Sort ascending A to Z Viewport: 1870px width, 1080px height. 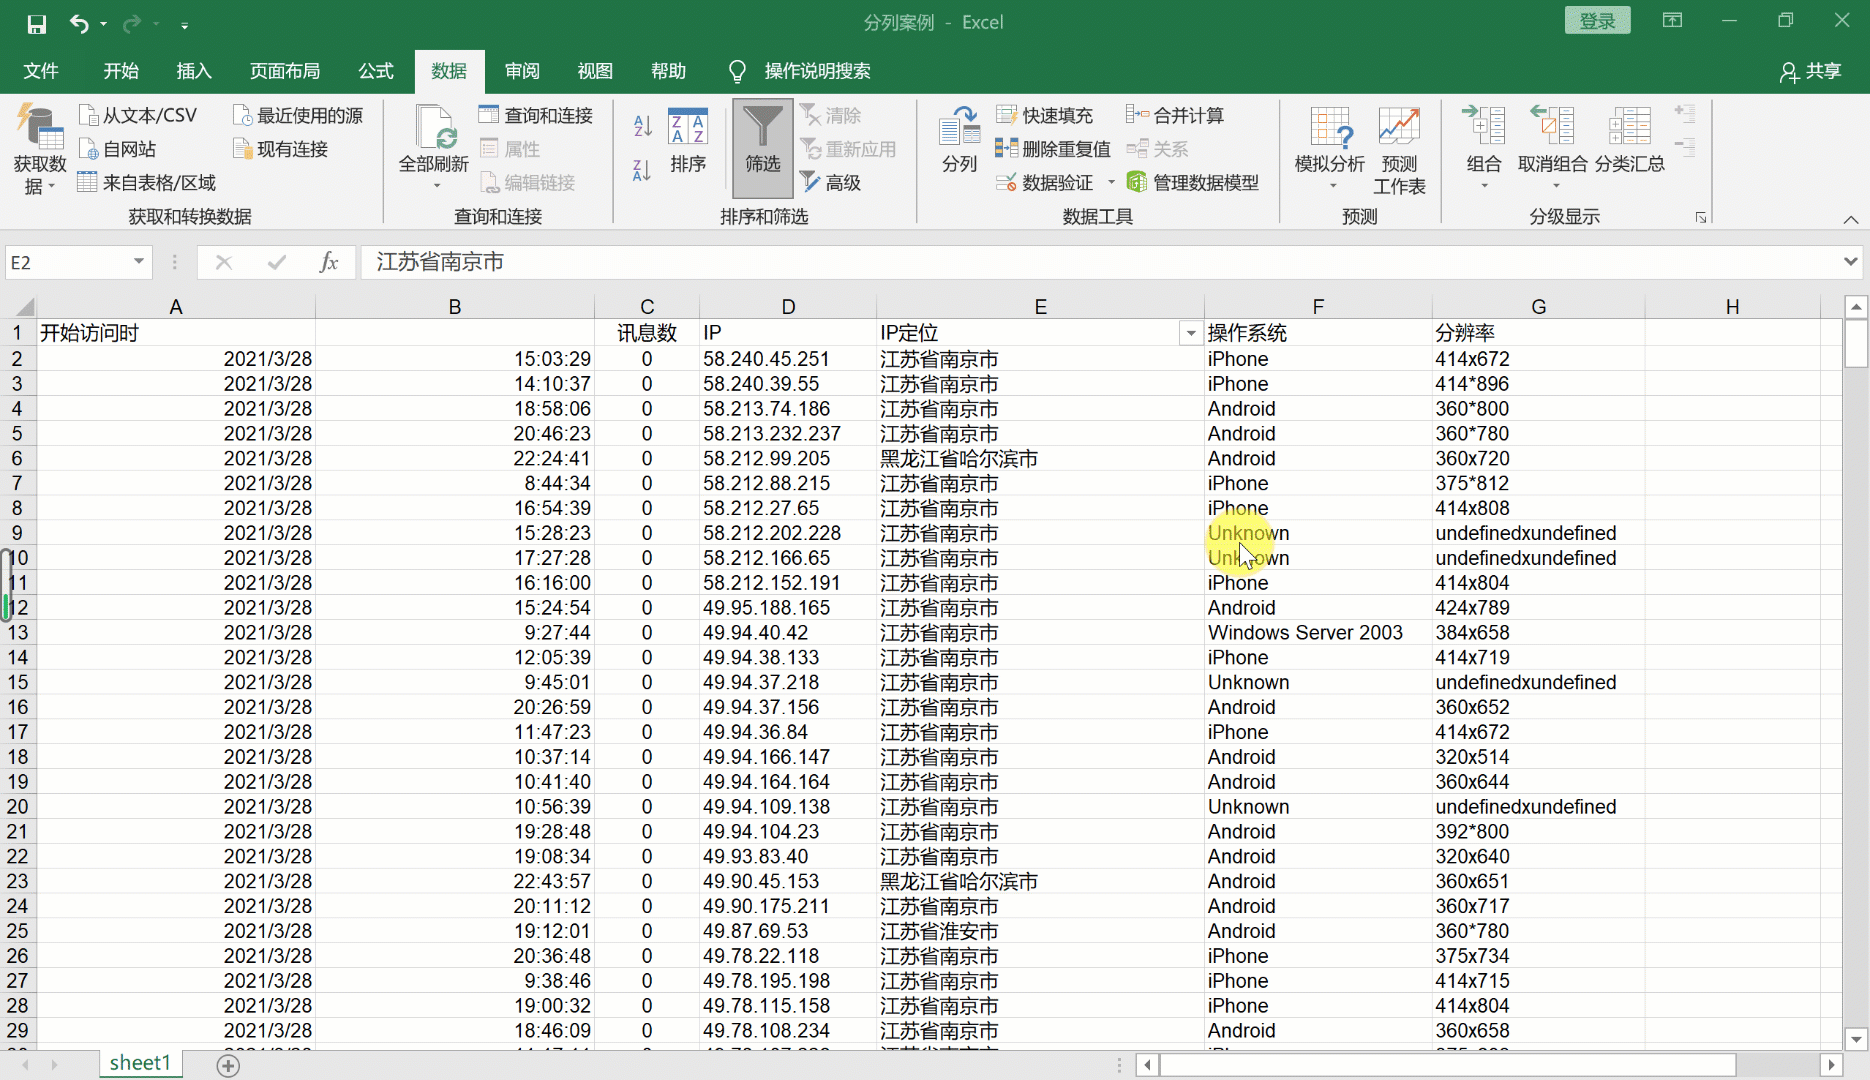(643, 126)
